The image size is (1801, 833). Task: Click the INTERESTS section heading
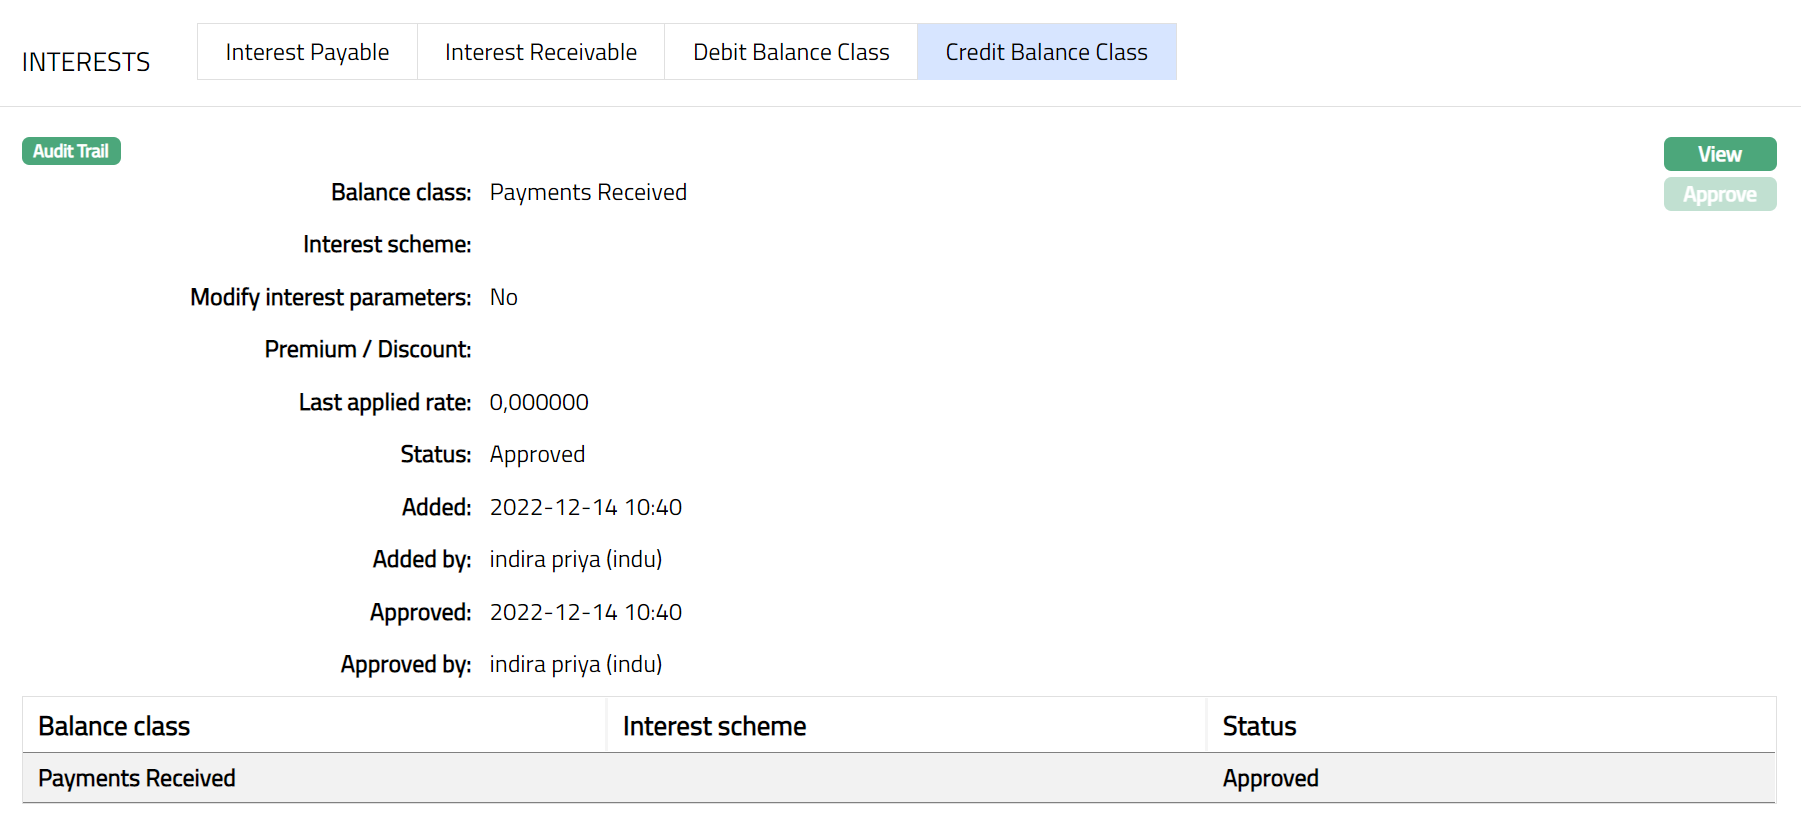point(86,62)
